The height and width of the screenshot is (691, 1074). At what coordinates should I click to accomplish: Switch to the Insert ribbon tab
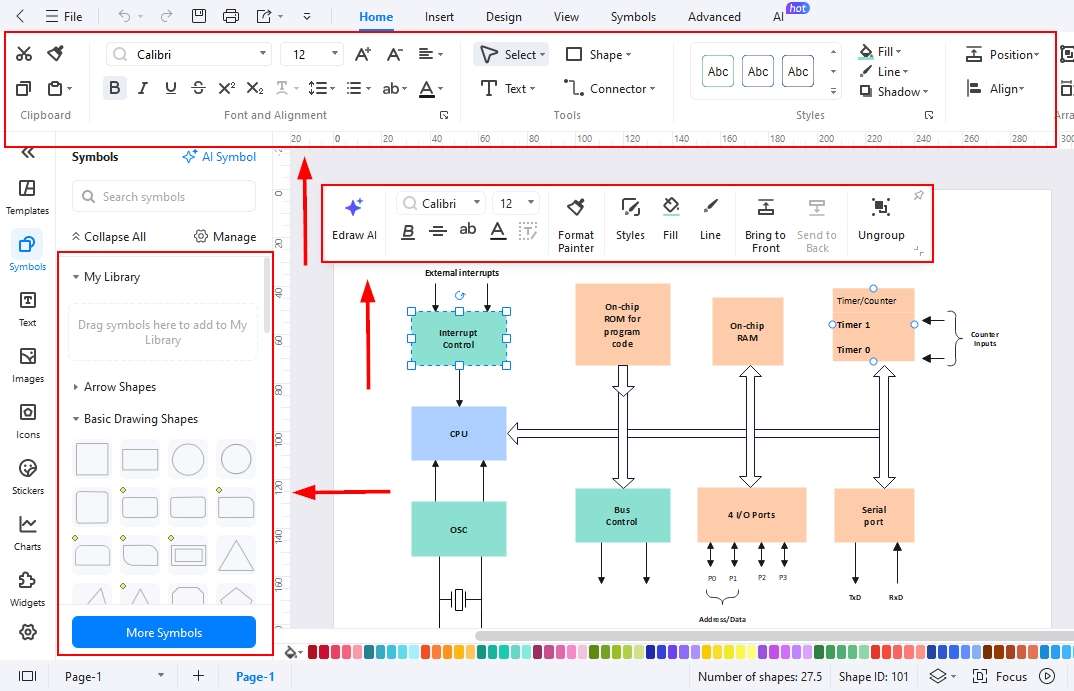(439, 16)
